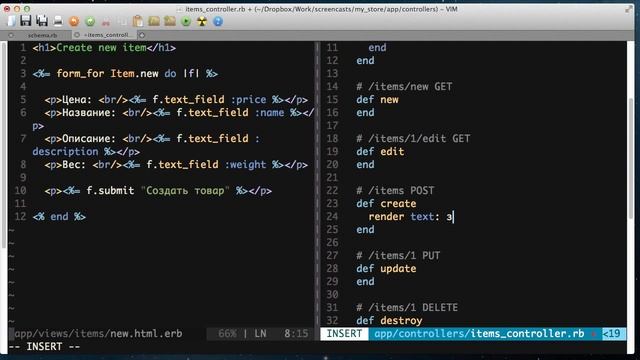Click ":weight" symbol in line 8

(245, 165)
